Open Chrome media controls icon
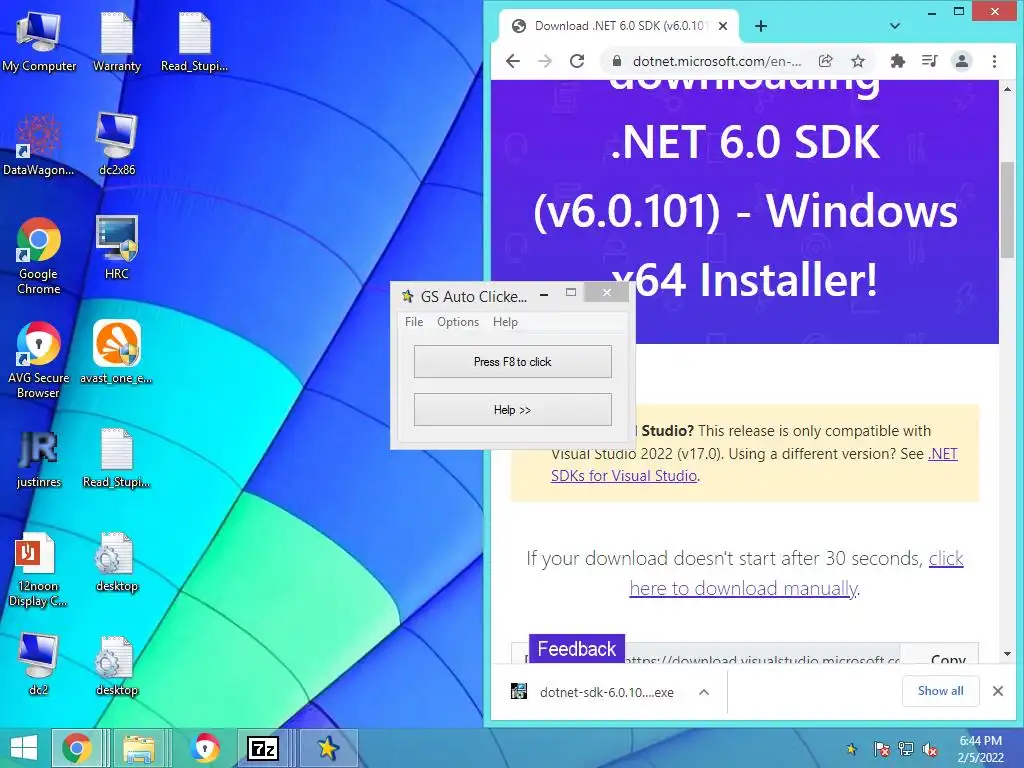This screenshot has width=1024, height=768. [x=929, y=61]
